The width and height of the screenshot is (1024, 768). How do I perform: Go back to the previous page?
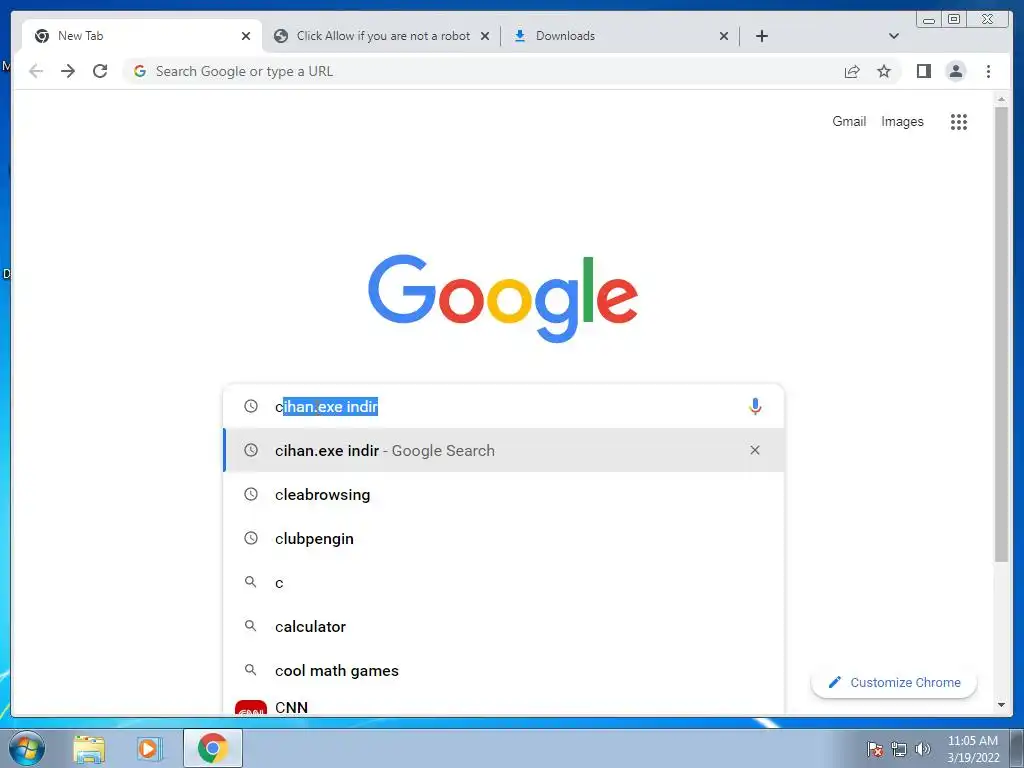coord(36,71)
